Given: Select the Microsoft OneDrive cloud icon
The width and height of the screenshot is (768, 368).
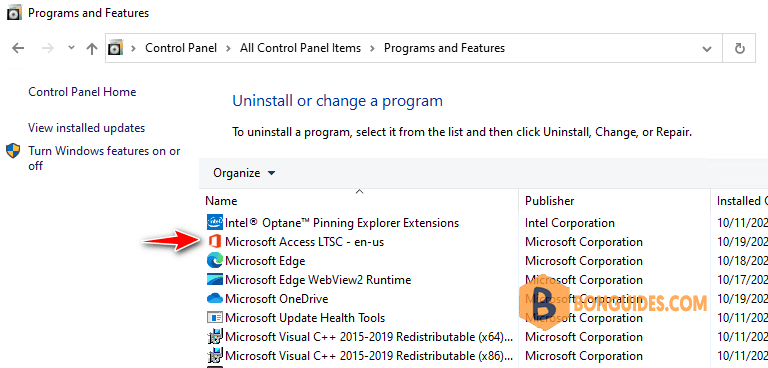Looking at the screenshot, I should click(x=214, y=298).
